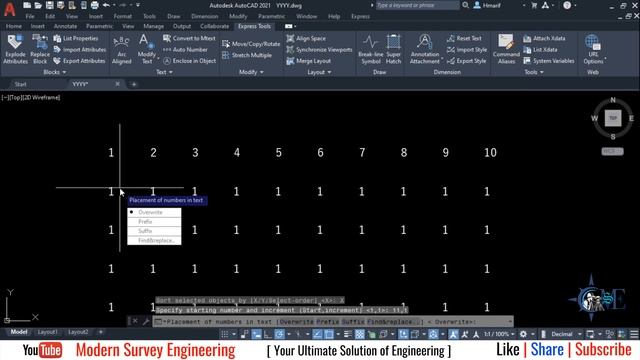Click Explode Attributes tool
The width and height of the screenshot is (640, 360).
[x=15, y=49]
